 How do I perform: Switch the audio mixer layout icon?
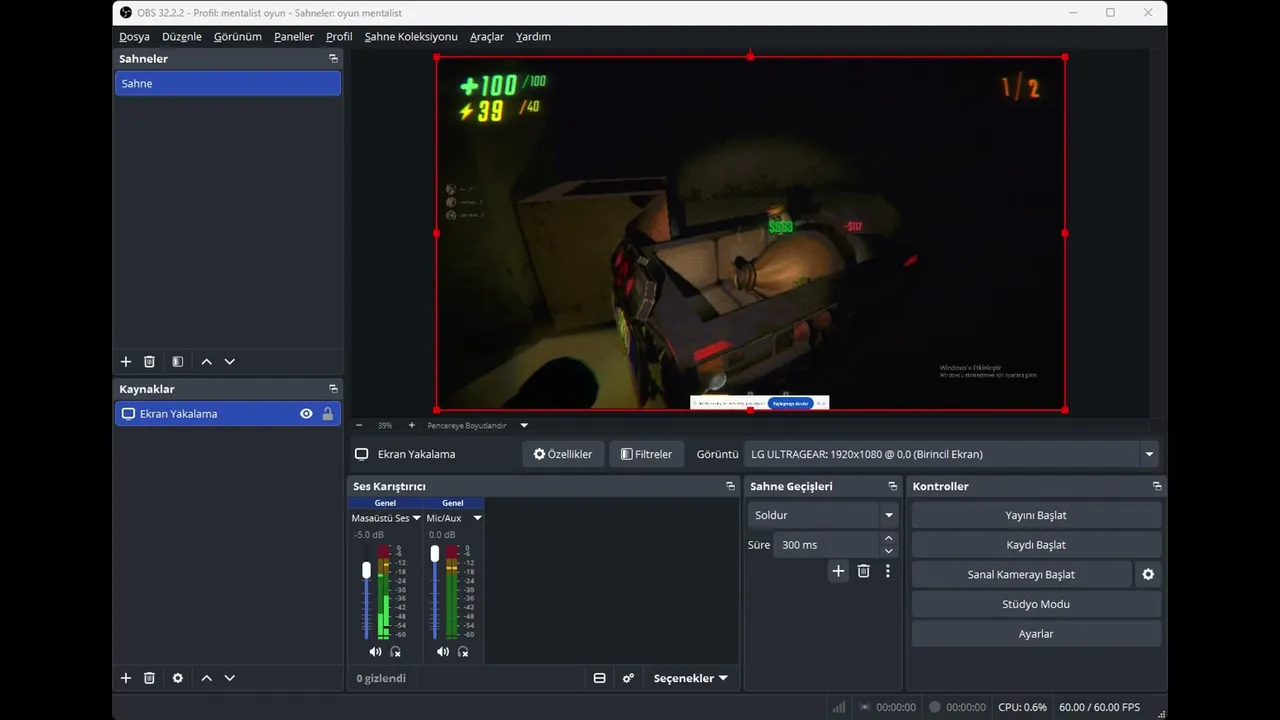[x=600, y=678]
